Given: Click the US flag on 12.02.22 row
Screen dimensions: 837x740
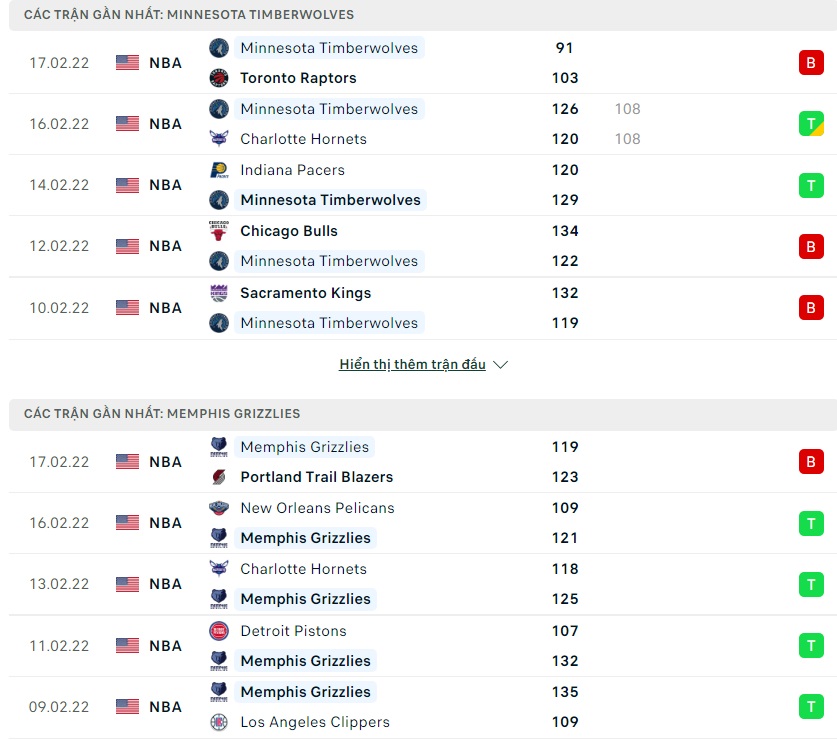Looking at the screenshot, I should click(127, 246).
